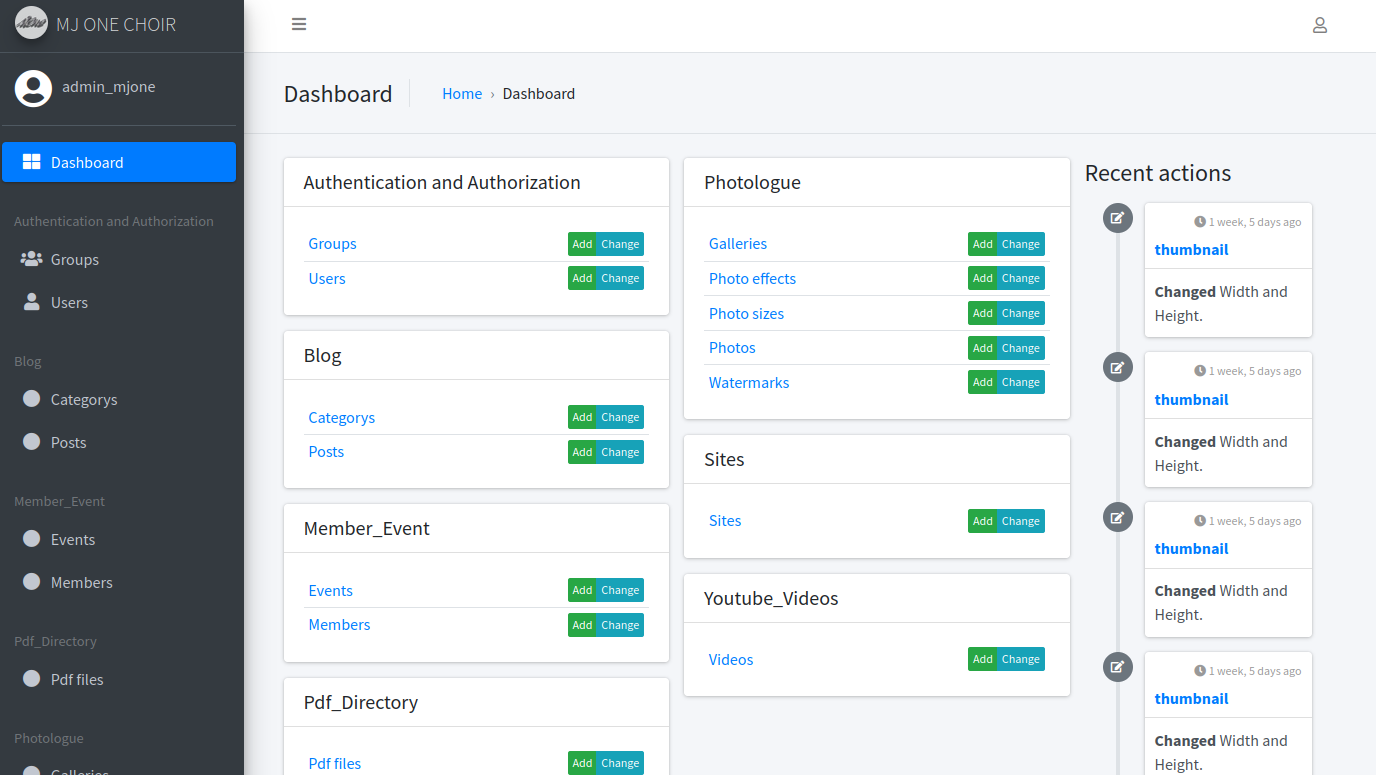Click the Users person icon in sidebar
1376x775 pixels.
point(31,302)
